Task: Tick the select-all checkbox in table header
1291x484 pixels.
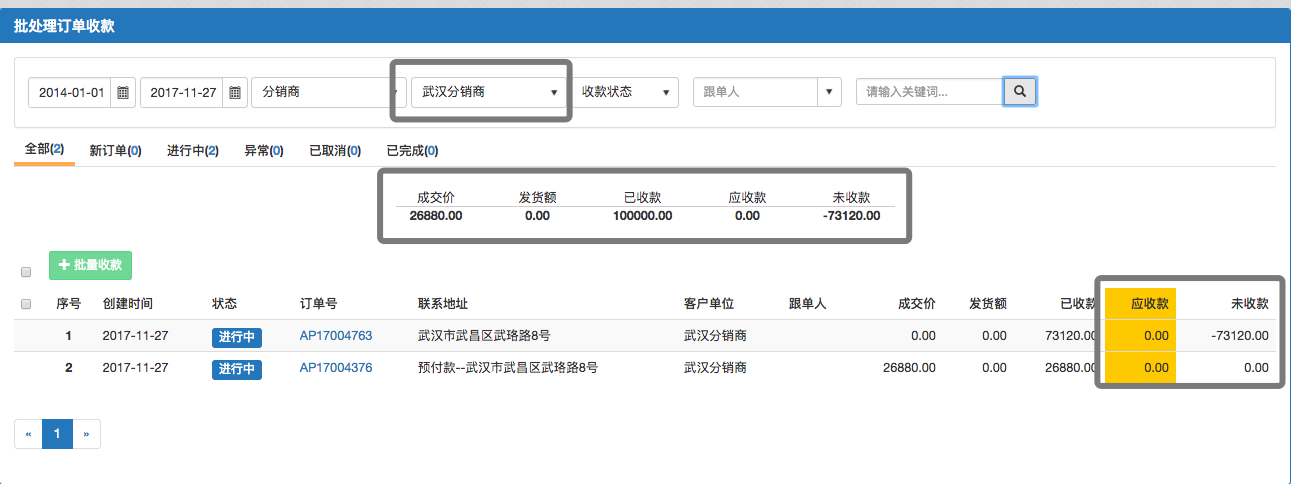Action: 26,304
